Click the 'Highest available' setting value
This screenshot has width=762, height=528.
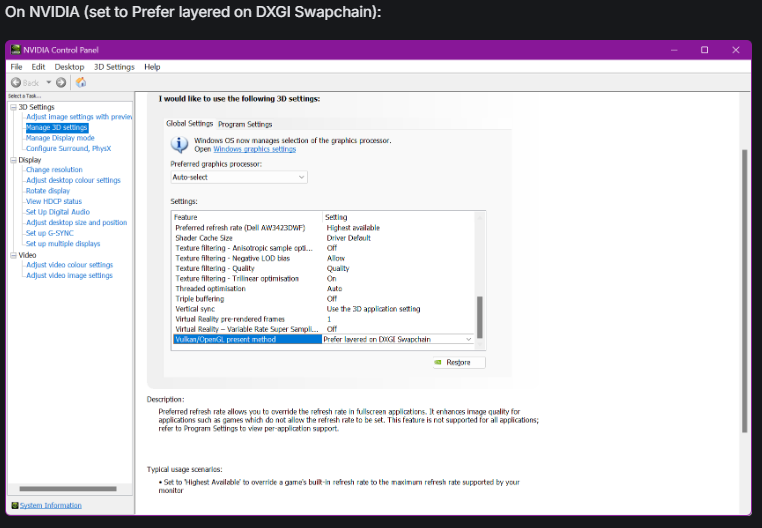coord(353,228)
